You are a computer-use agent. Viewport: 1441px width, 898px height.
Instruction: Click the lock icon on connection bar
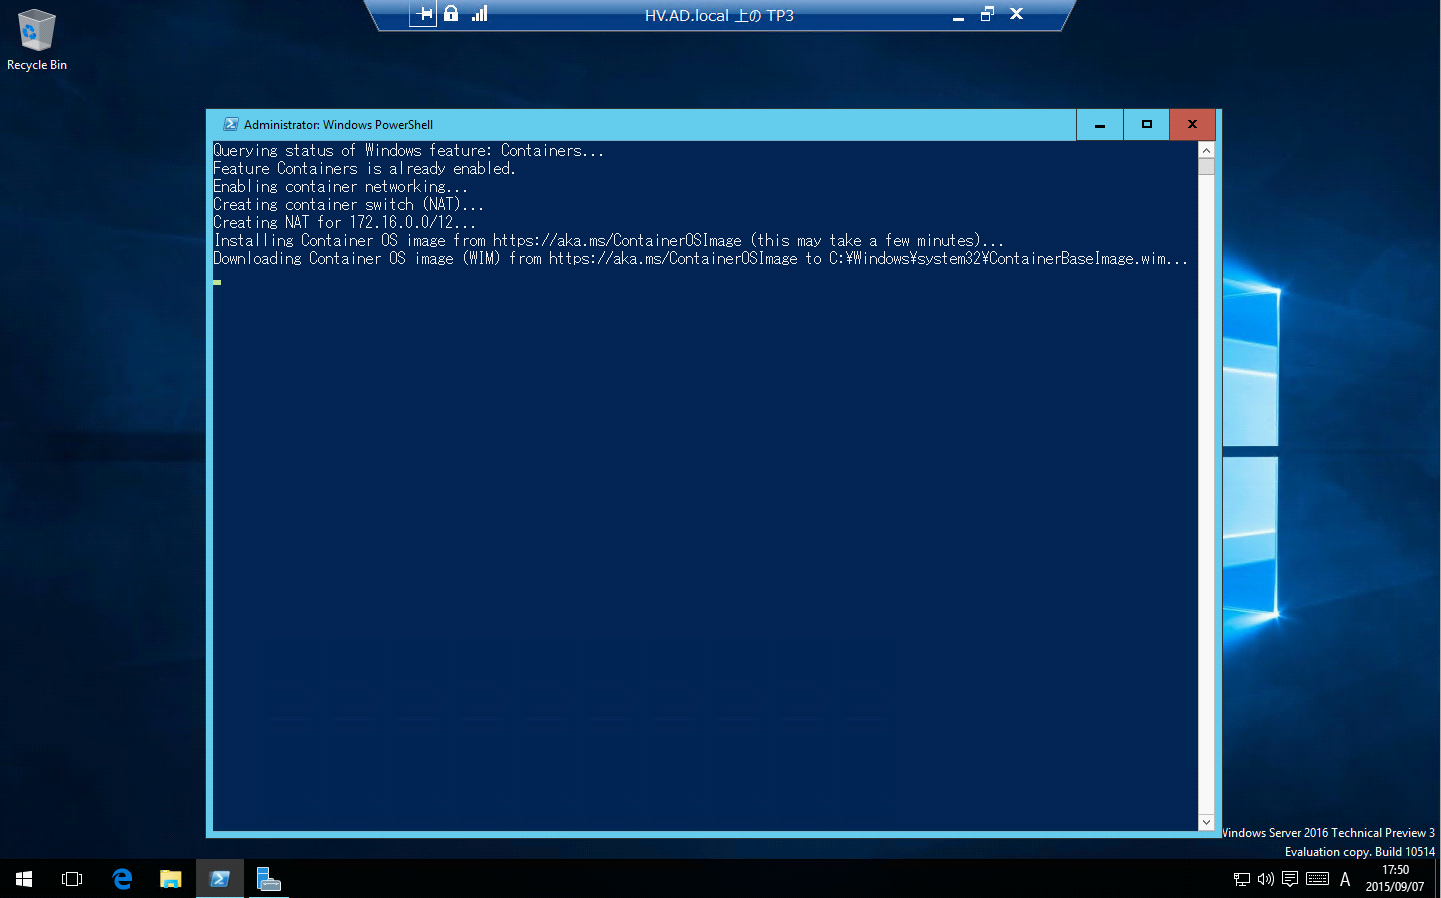point(451,13)
